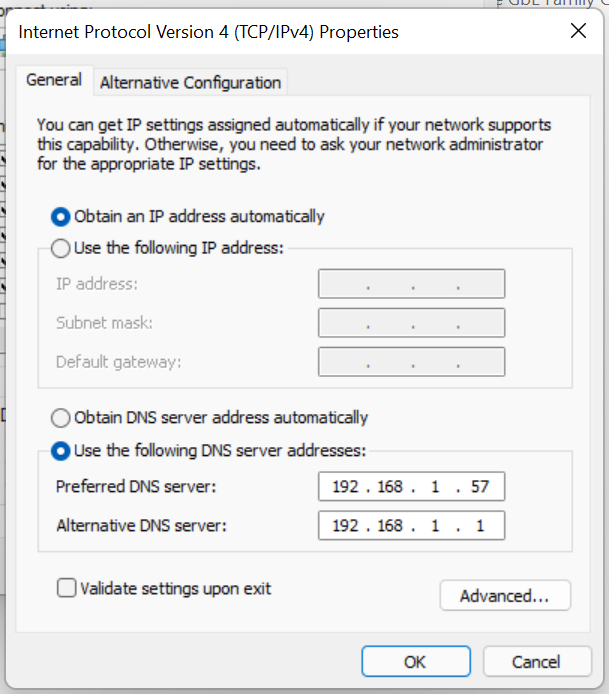Click the dialog title bar text
609x694 pixels.
click(x=209, y=32)
